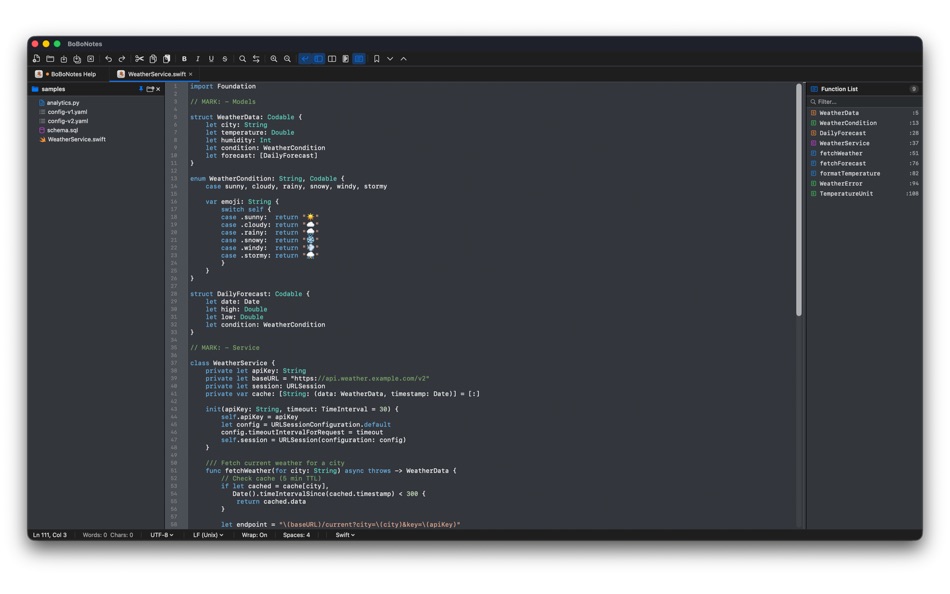Click the Bookmark icon in the toolbar
The width and height of the screenshot is (950, 594).
pos(378,59)
